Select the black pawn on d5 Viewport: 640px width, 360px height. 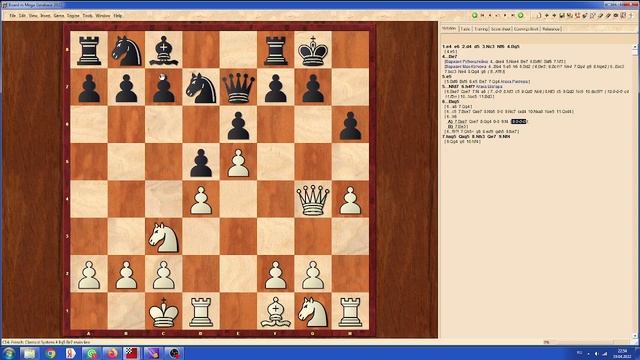[201, 162]
